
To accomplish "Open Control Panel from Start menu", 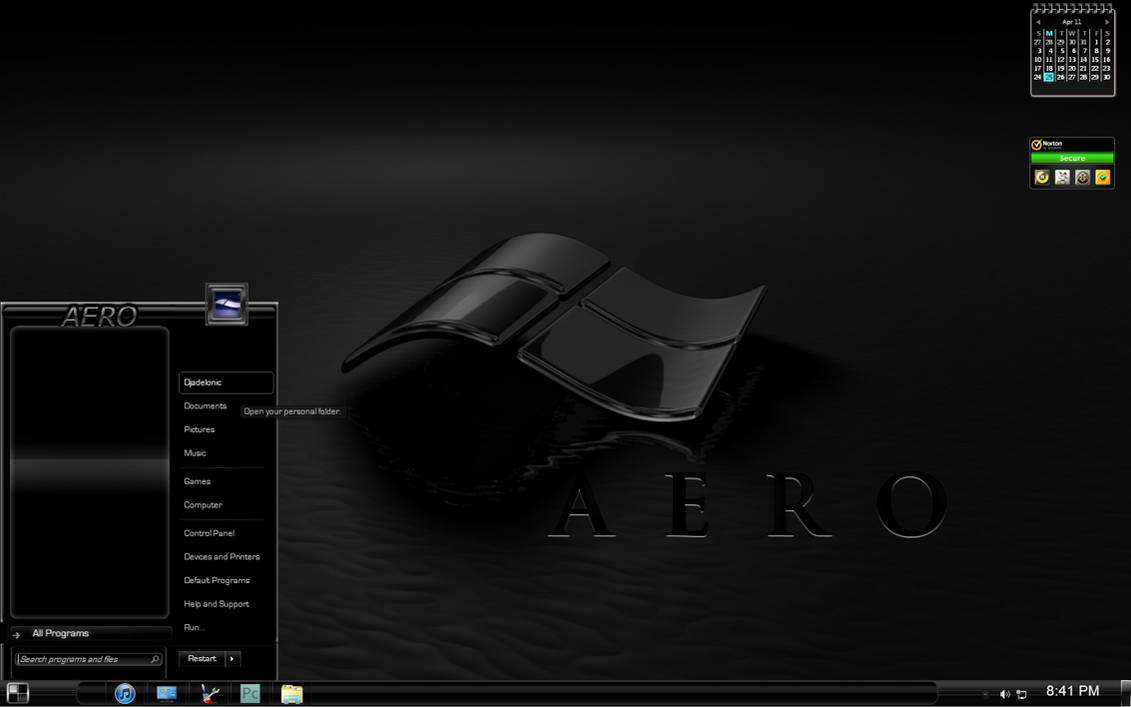I will 209,533.
